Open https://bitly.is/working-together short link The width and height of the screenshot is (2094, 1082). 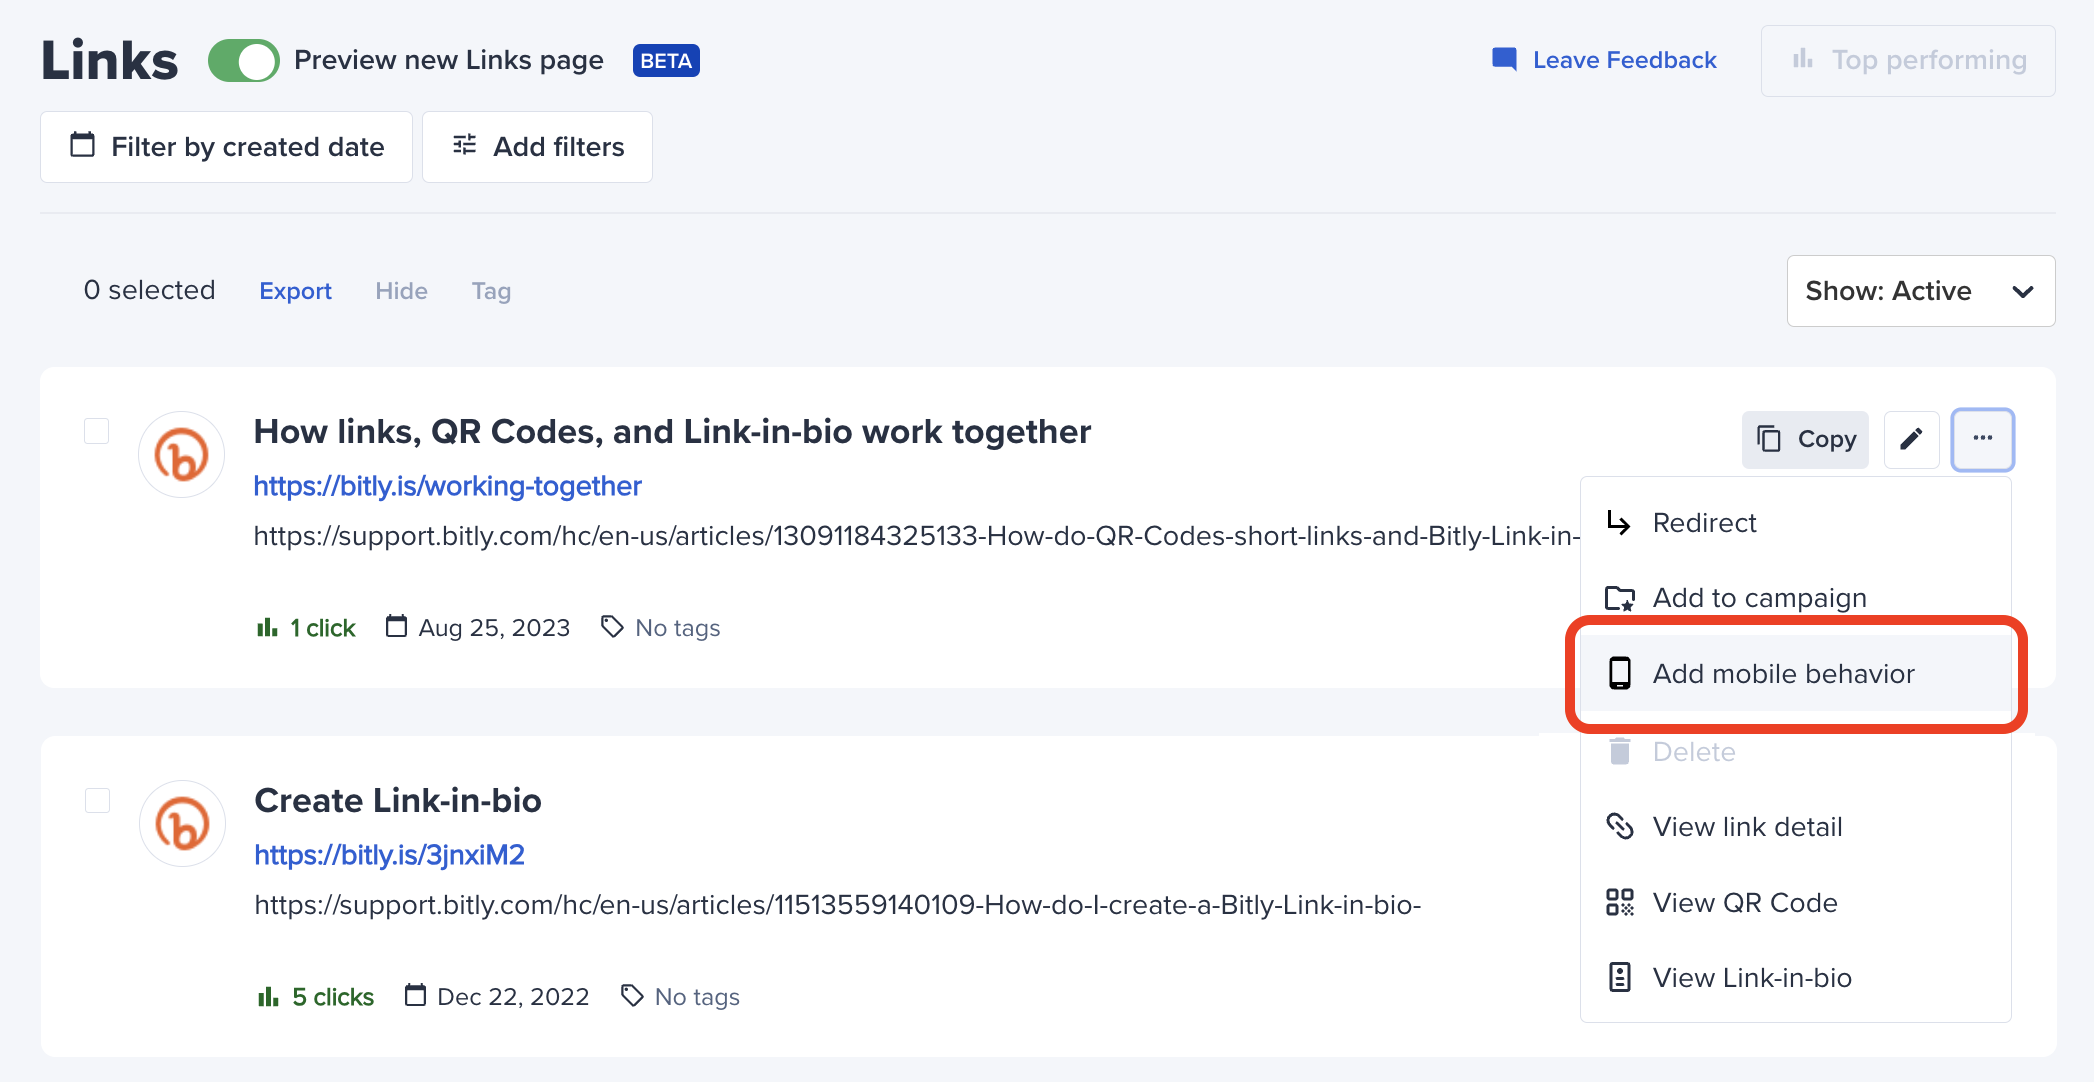[x=447, y=486]
